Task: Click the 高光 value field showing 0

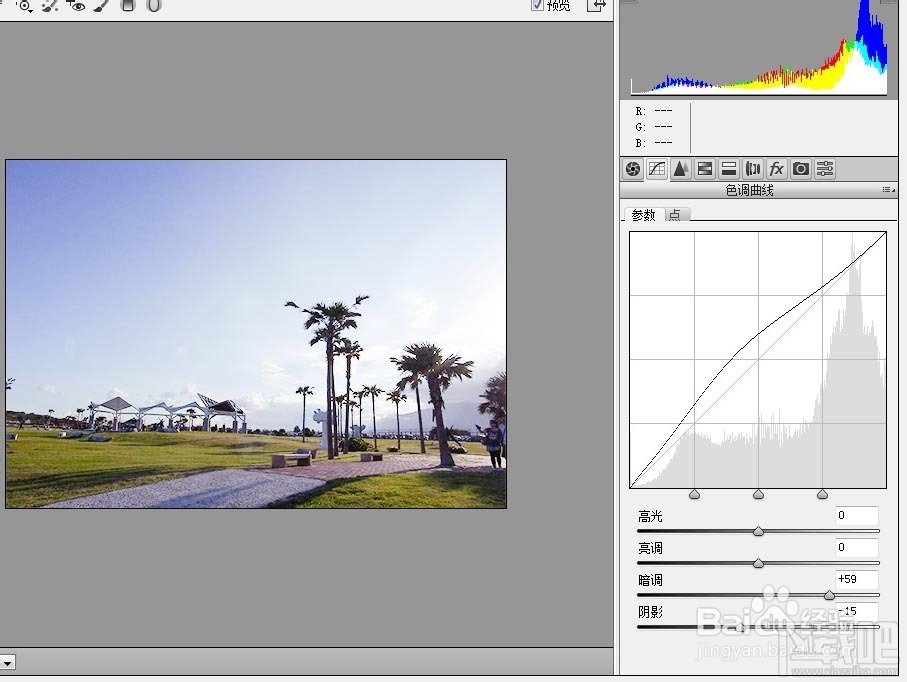Action: pos(855,515)
